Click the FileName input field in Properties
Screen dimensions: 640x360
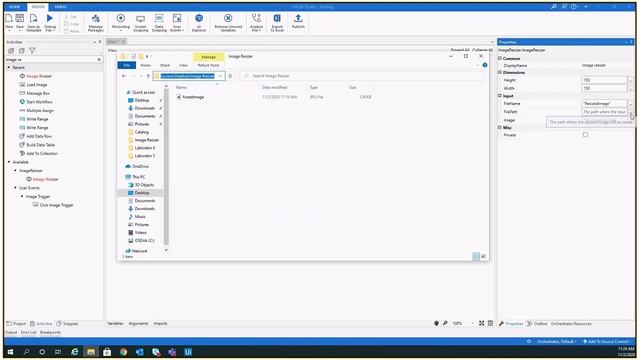click(x=604, y=104)
